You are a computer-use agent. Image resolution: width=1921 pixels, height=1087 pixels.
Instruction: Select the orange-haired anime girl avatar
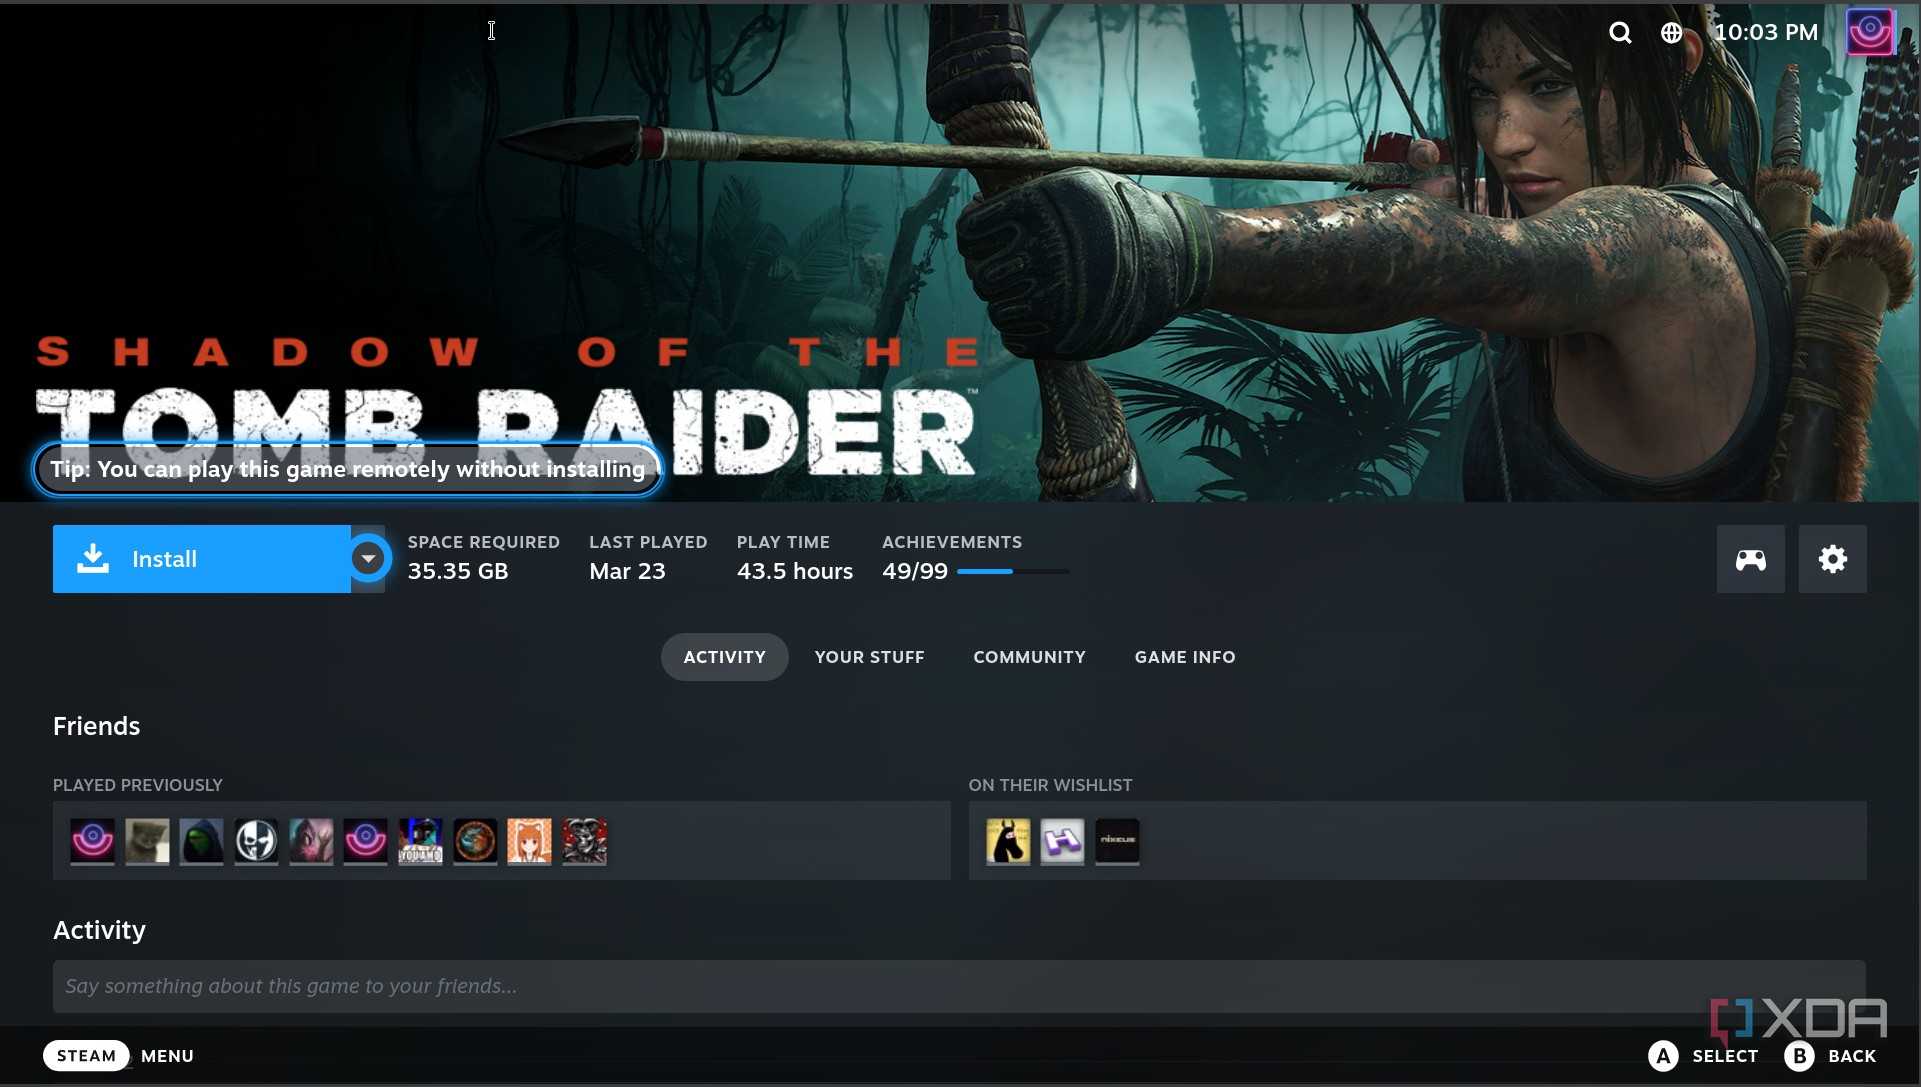tap(529, 841)
